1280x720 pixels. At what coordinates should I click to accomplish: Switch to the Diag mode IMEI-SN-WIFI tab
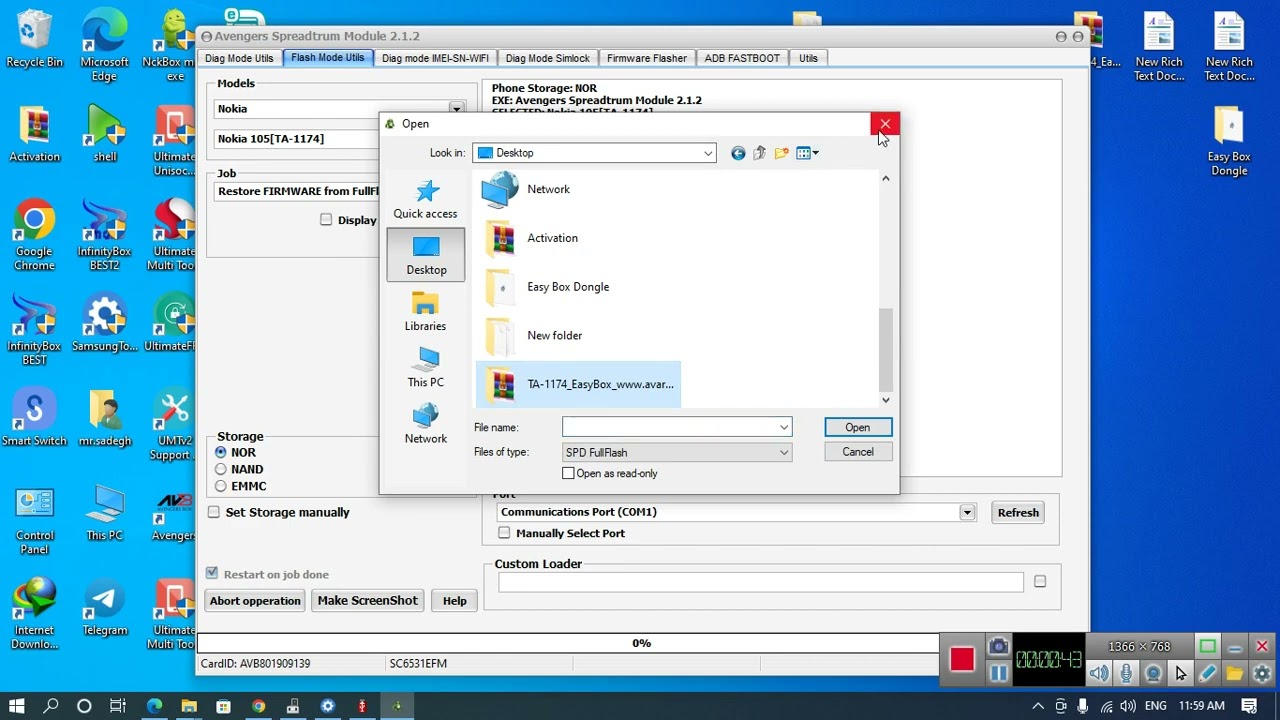pos(435,58)
